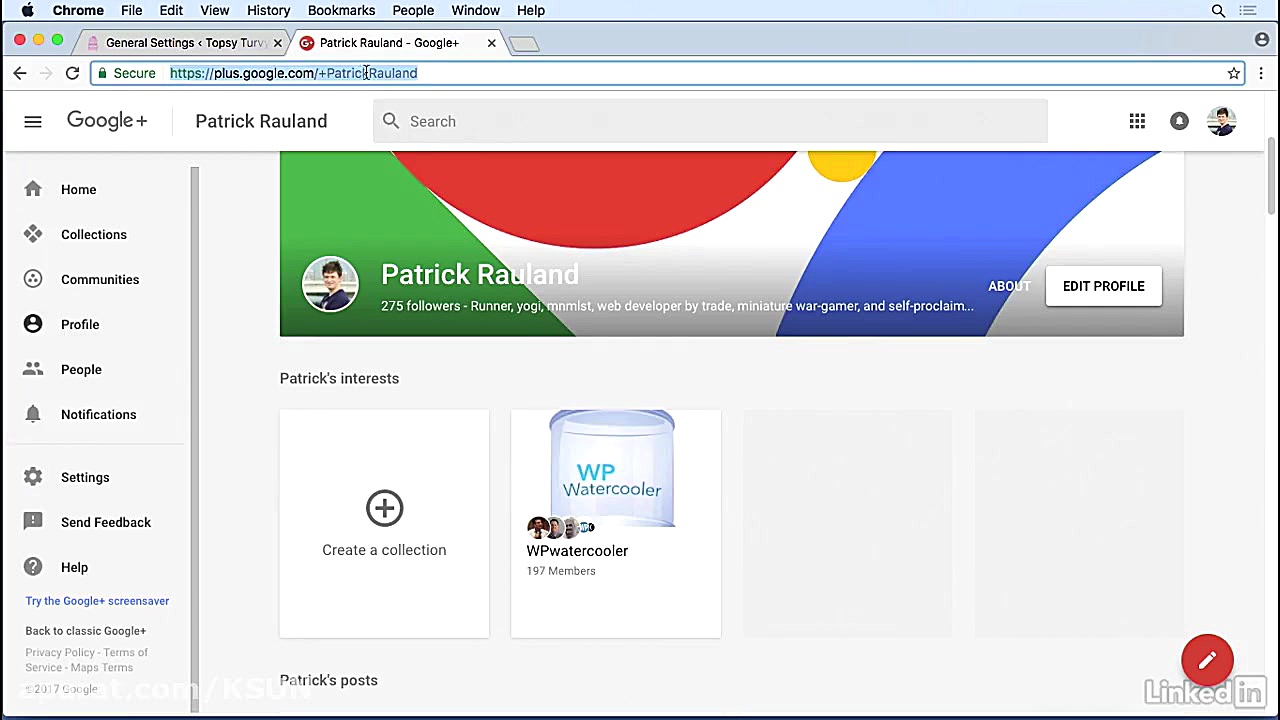The width and height of the screenshot is (1280, 720).
Task: Click the macOS Spotlight search icon
Action: click(x=1218, y=10)
